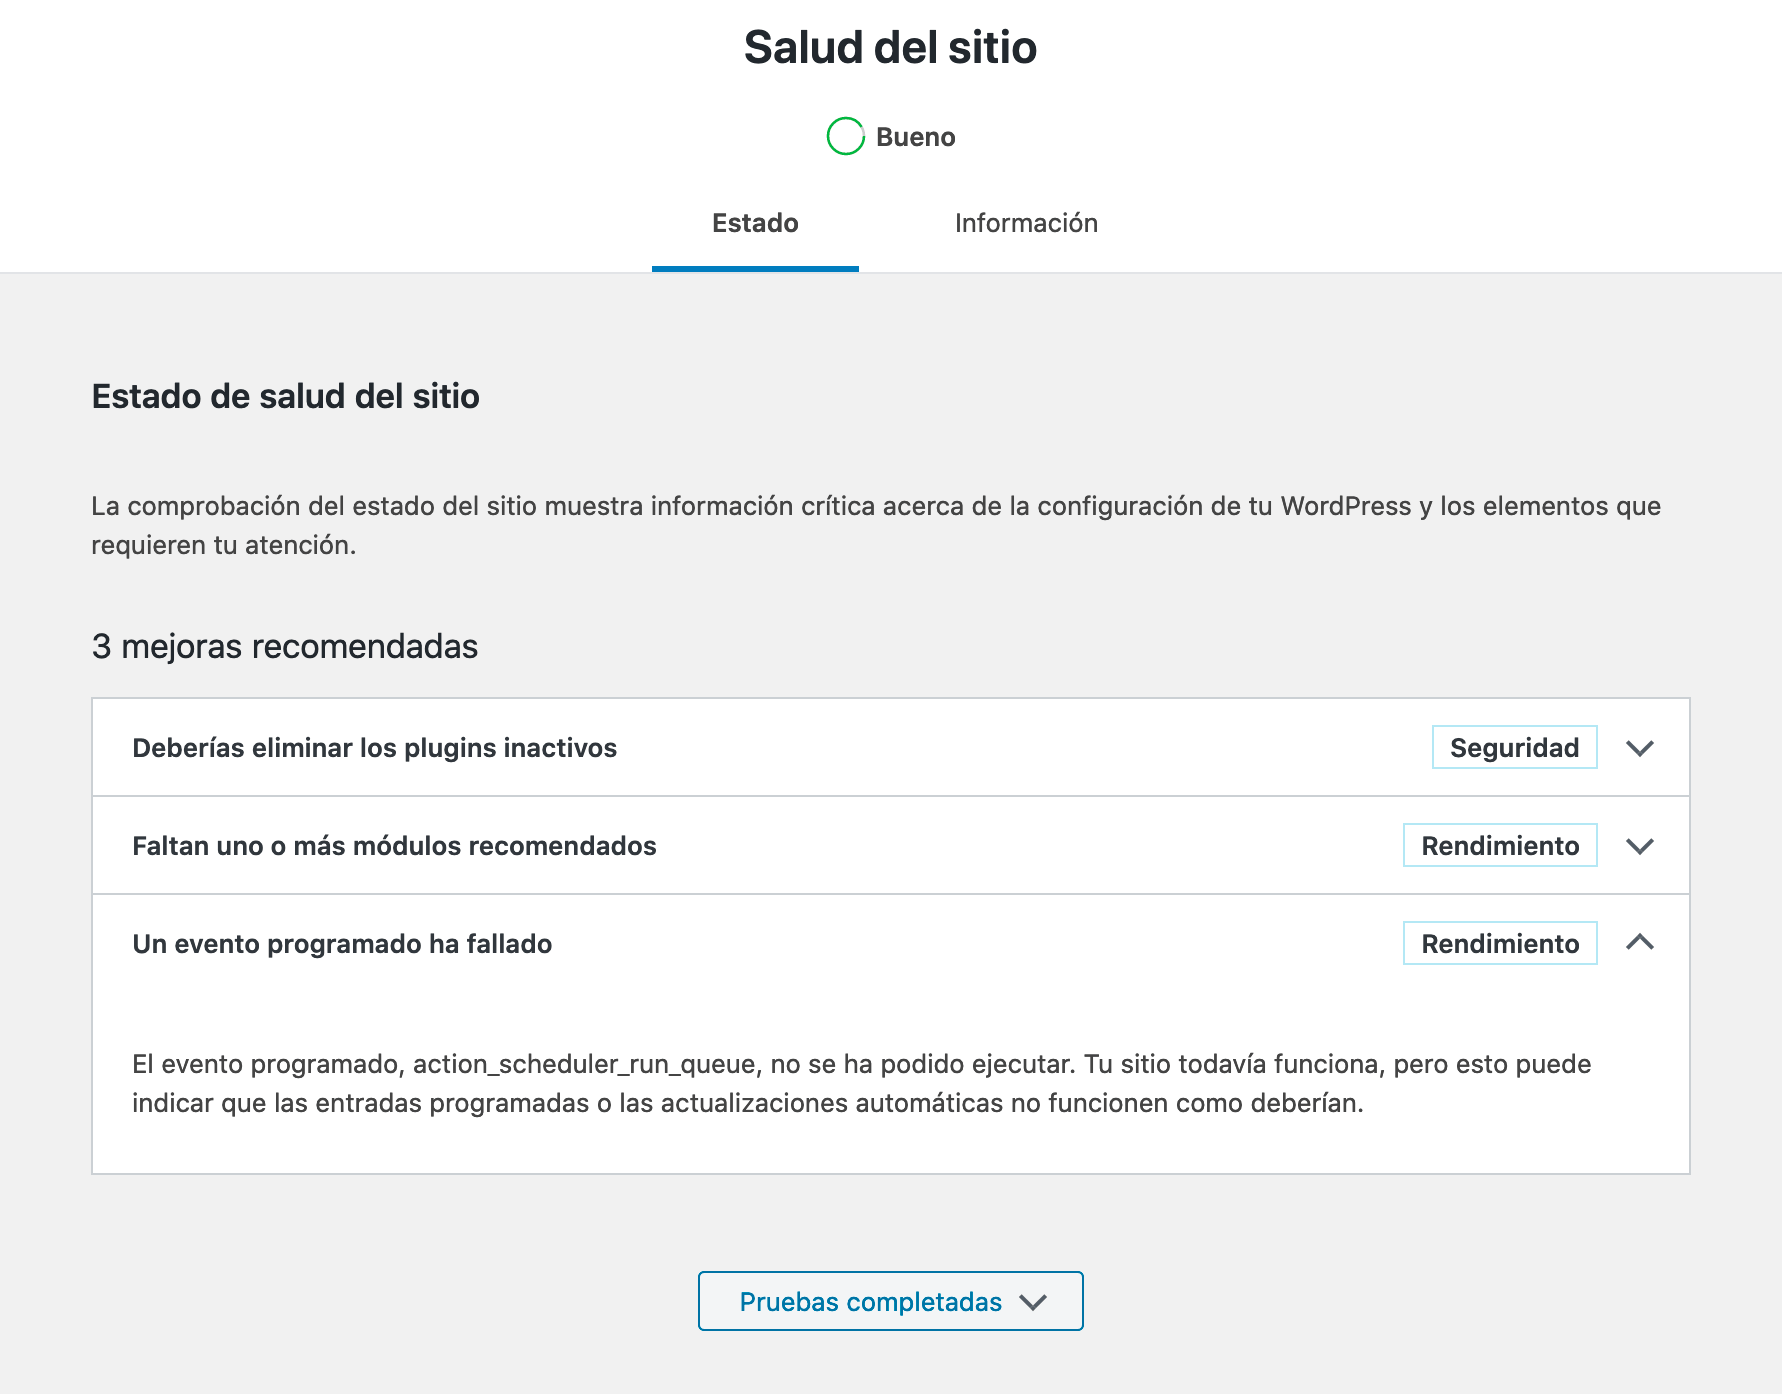Click the 'Salud del sitio' title
1782x1394 pixels.
click(890, 47)
